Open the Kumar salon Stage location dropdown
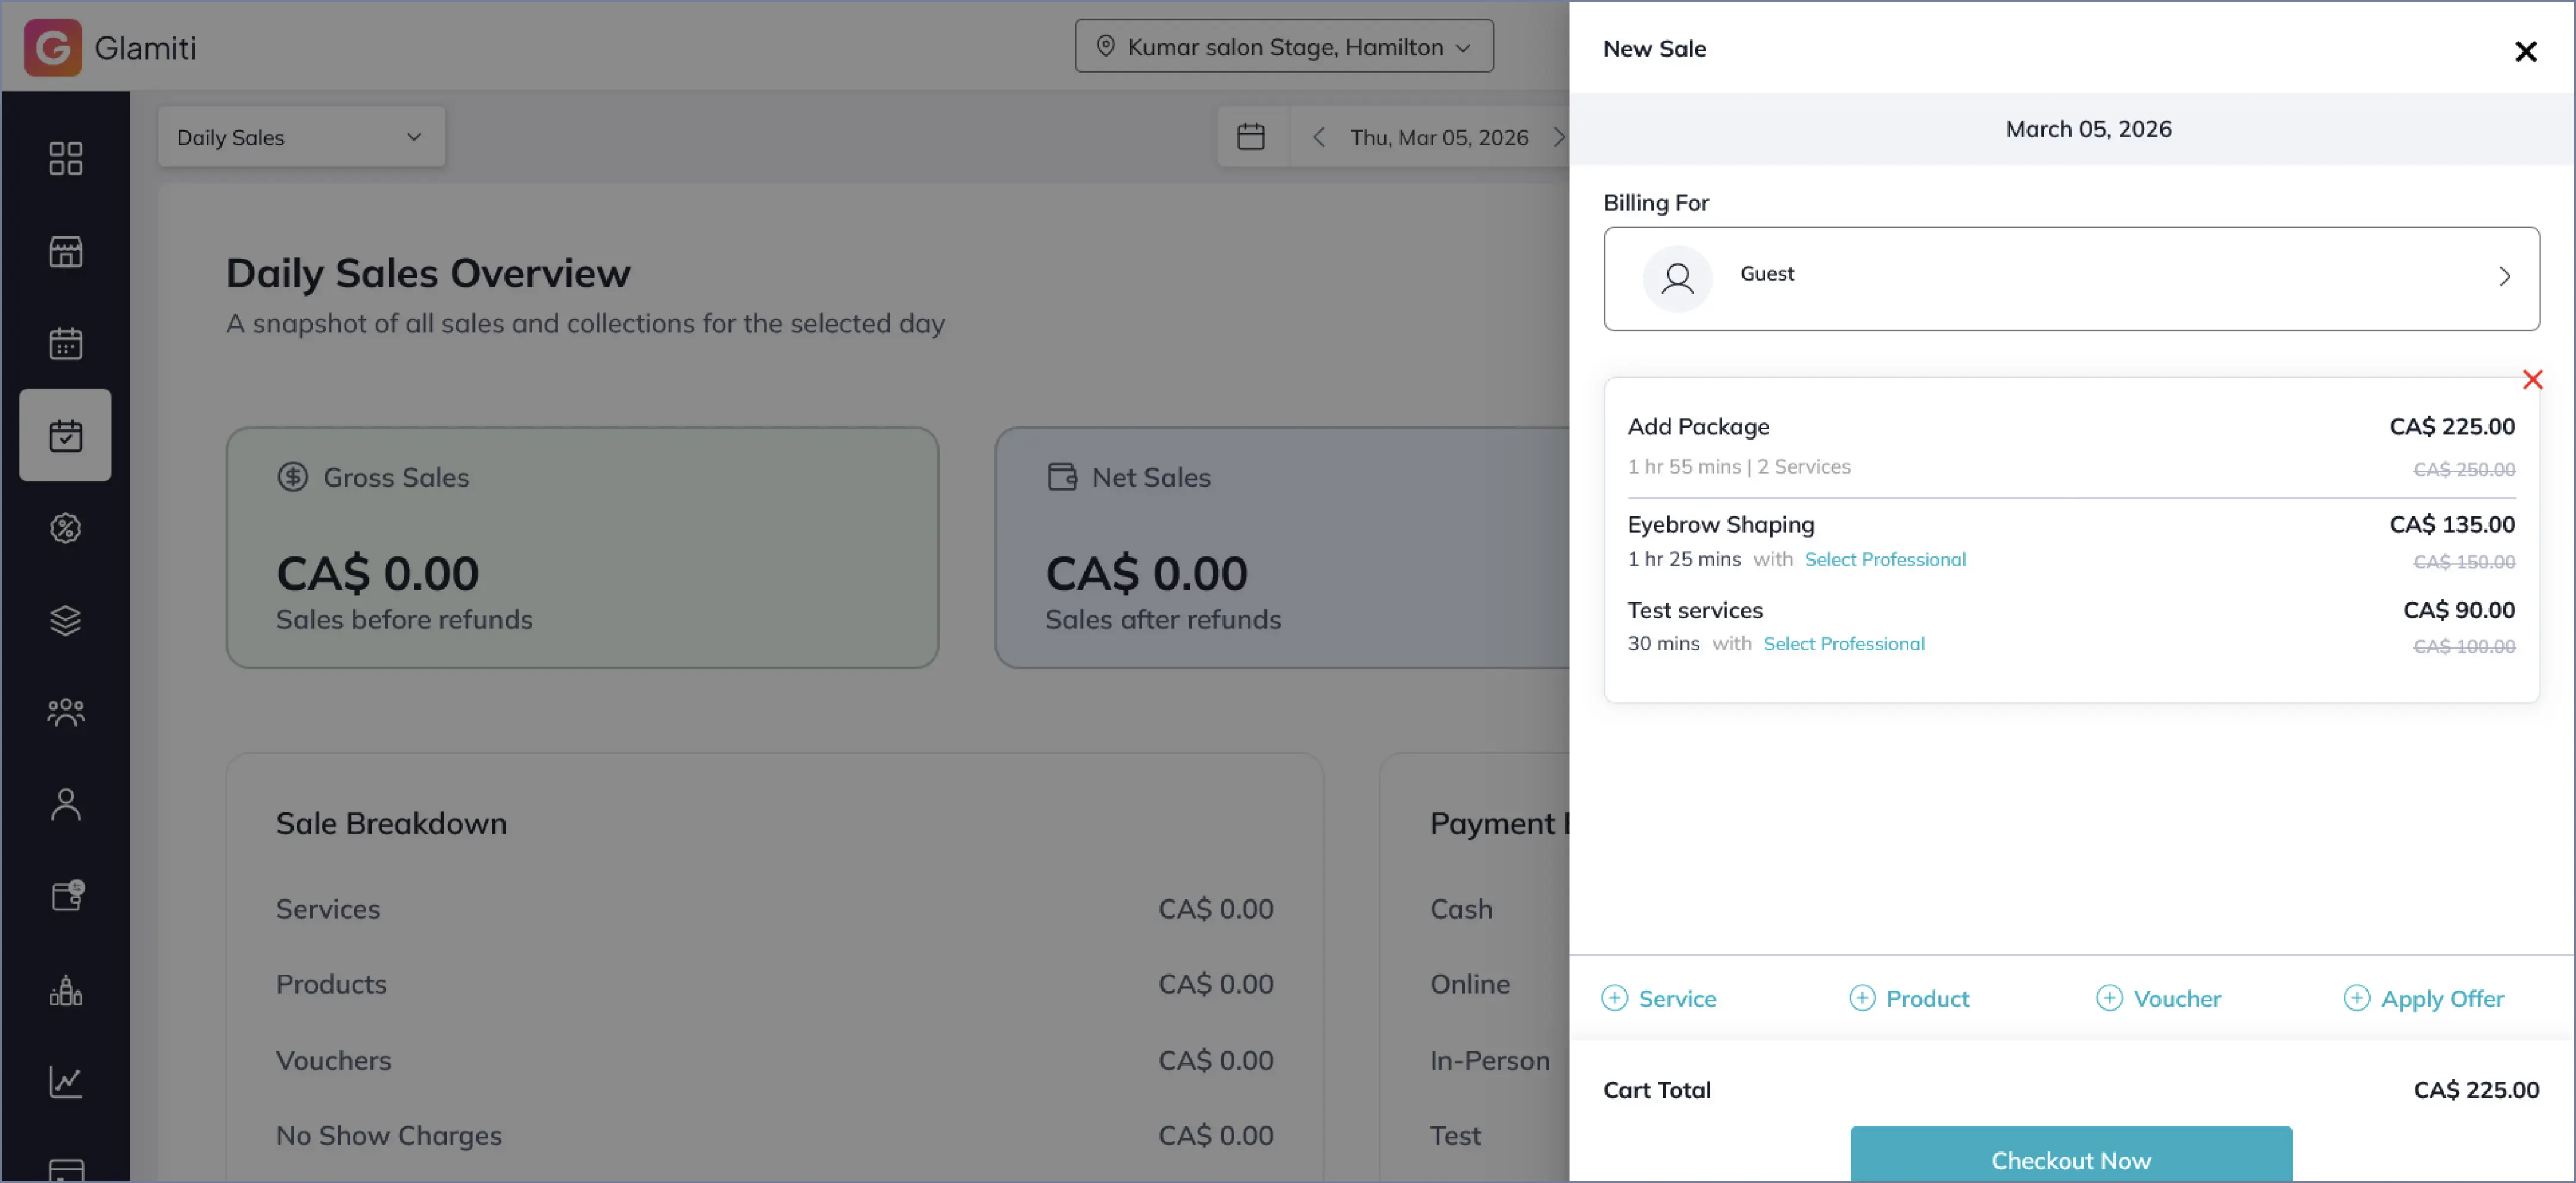This screenshot has height=1183, width=2576. (1283, 47)
